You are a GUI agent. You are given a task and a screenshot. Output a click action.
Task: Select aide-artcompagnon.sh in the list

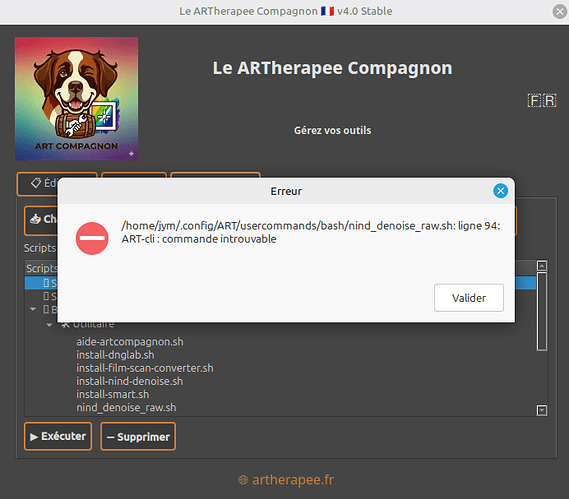pyautogui.click(x=130, y=342)
